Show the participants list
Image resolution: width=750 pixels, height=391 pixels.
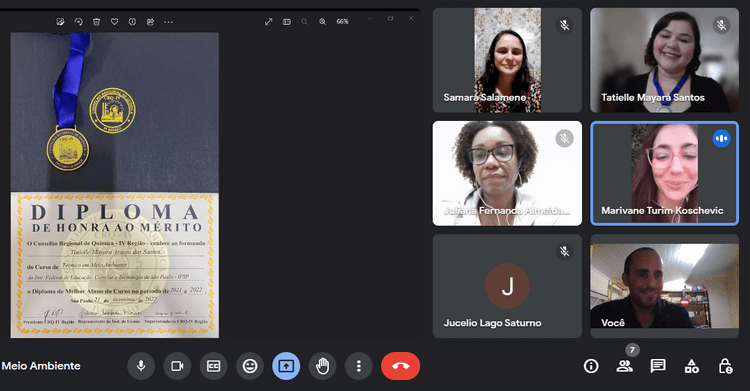[x=624, y=366]
